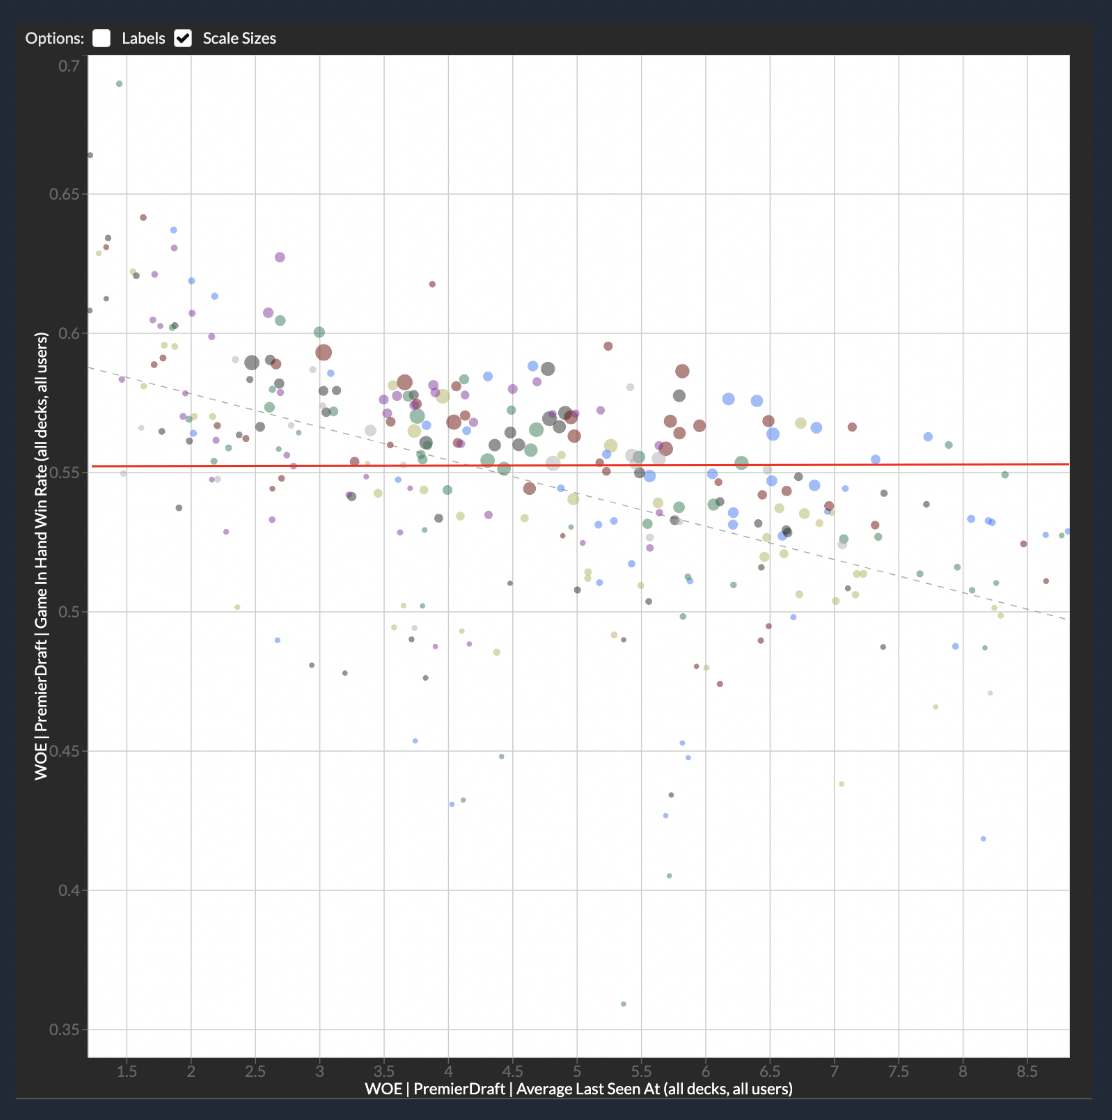1112x1120 pixels.
Task: Click the large dark red bubble near x equals 3
Action: click(322, 352)
